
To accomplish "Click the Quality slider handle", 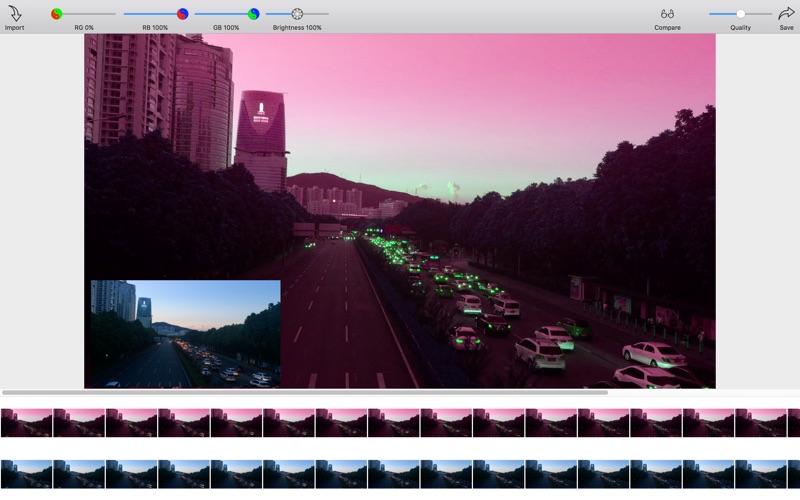I will point(740,14).
